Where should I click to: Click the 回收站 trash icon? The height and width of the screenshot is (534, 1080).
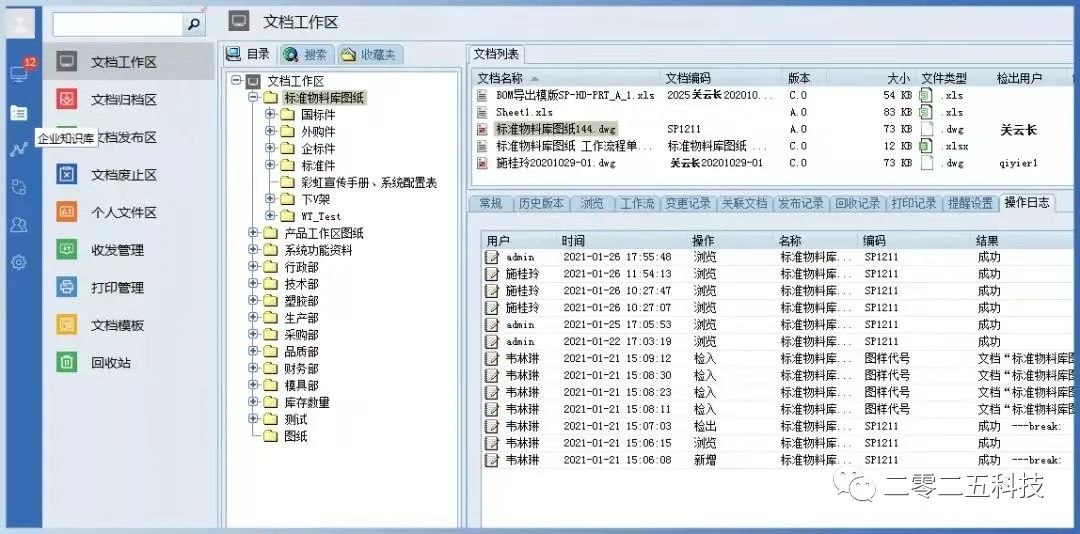(67, 362)
